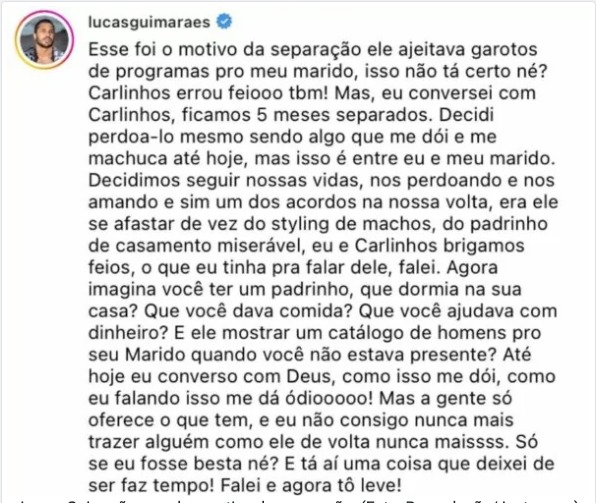Click the word 'ódiooooo!' in the comment
The image size is (596, 503).
coord(329,398)
